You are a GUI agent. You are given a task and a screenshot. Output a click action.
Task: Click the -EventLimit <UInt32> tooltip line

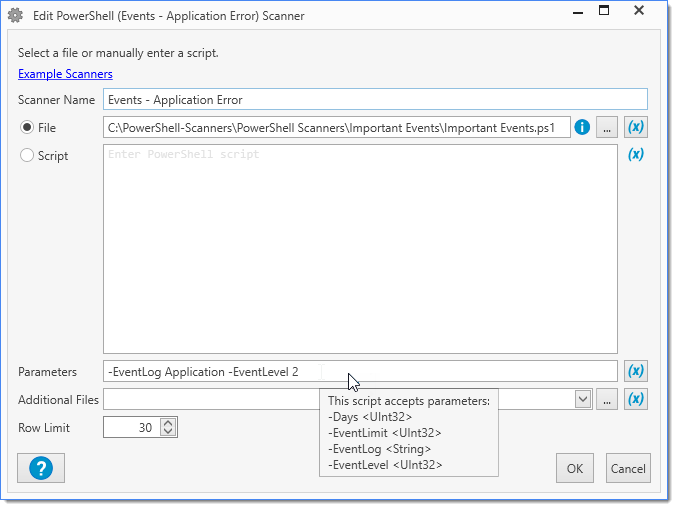tap(385, 433)
